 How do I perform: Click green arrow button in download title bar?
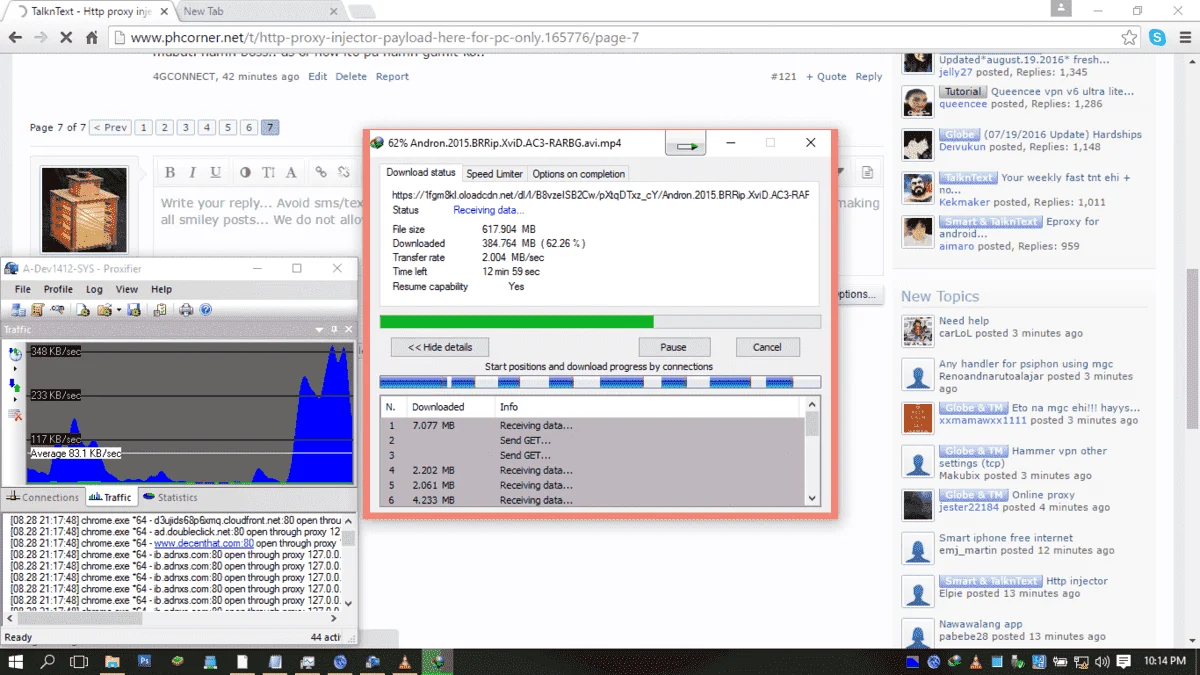(x=685, y=145)
